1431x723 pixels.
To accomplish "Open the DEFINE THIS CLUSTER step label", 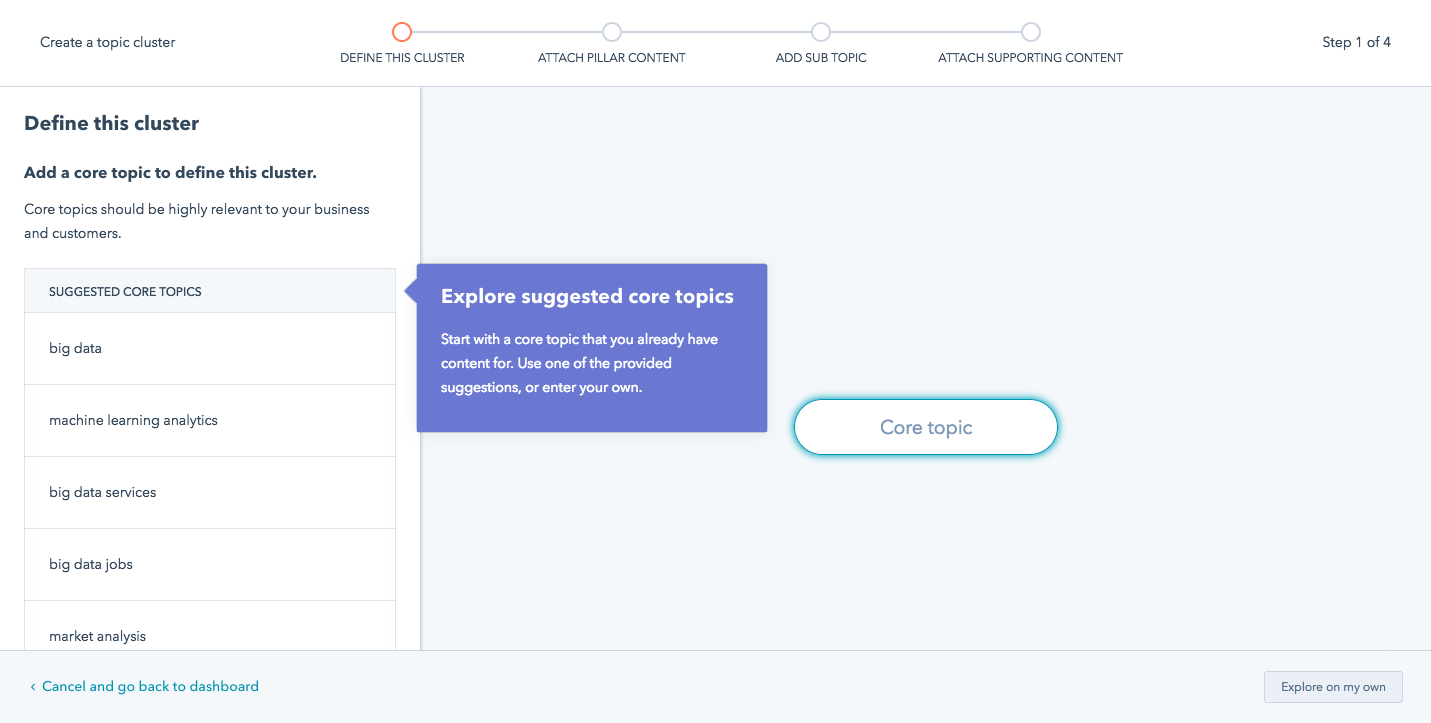I will click(x=402, y=58).
